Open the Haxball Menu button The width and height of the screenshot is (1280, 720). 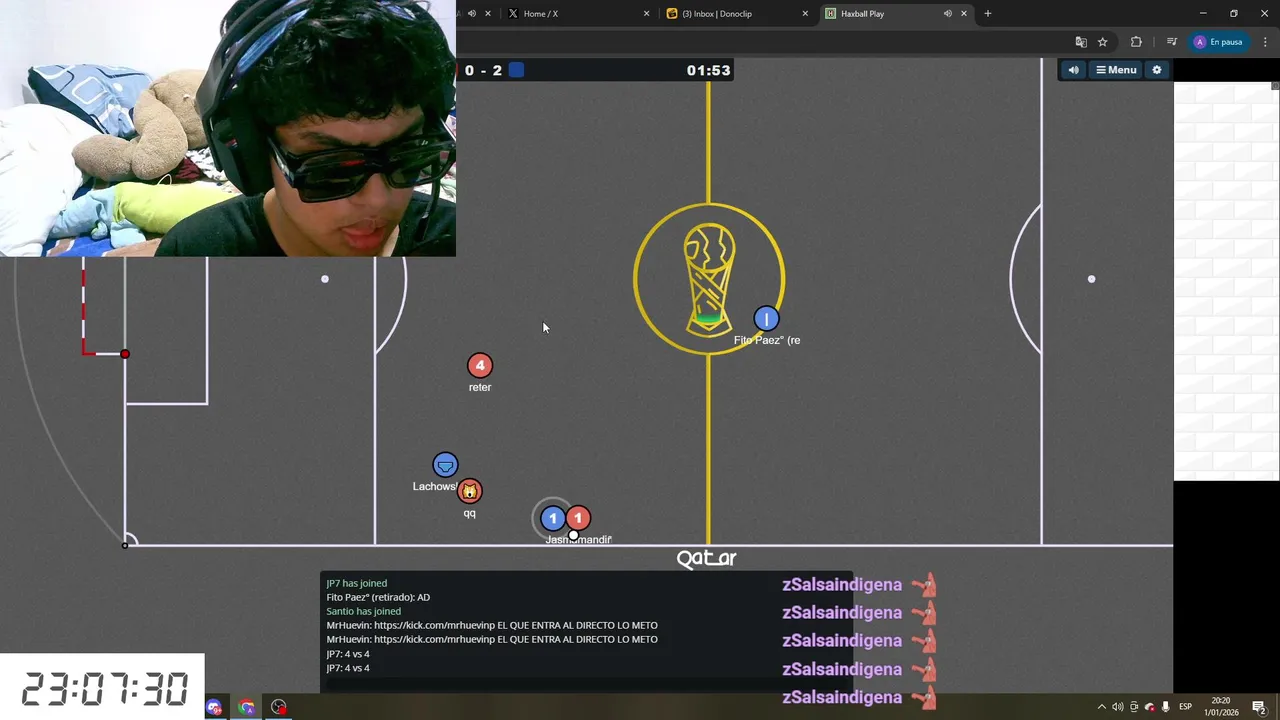click(1116, 70)
